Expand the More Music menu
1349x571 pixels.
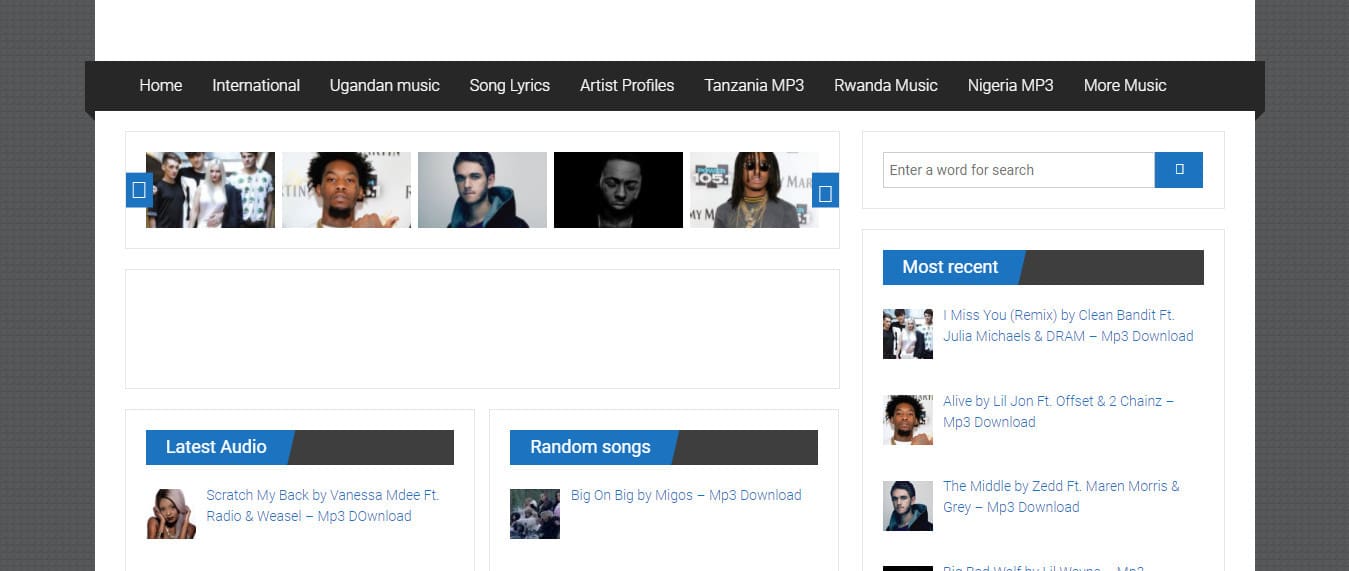pos(1125,86)
